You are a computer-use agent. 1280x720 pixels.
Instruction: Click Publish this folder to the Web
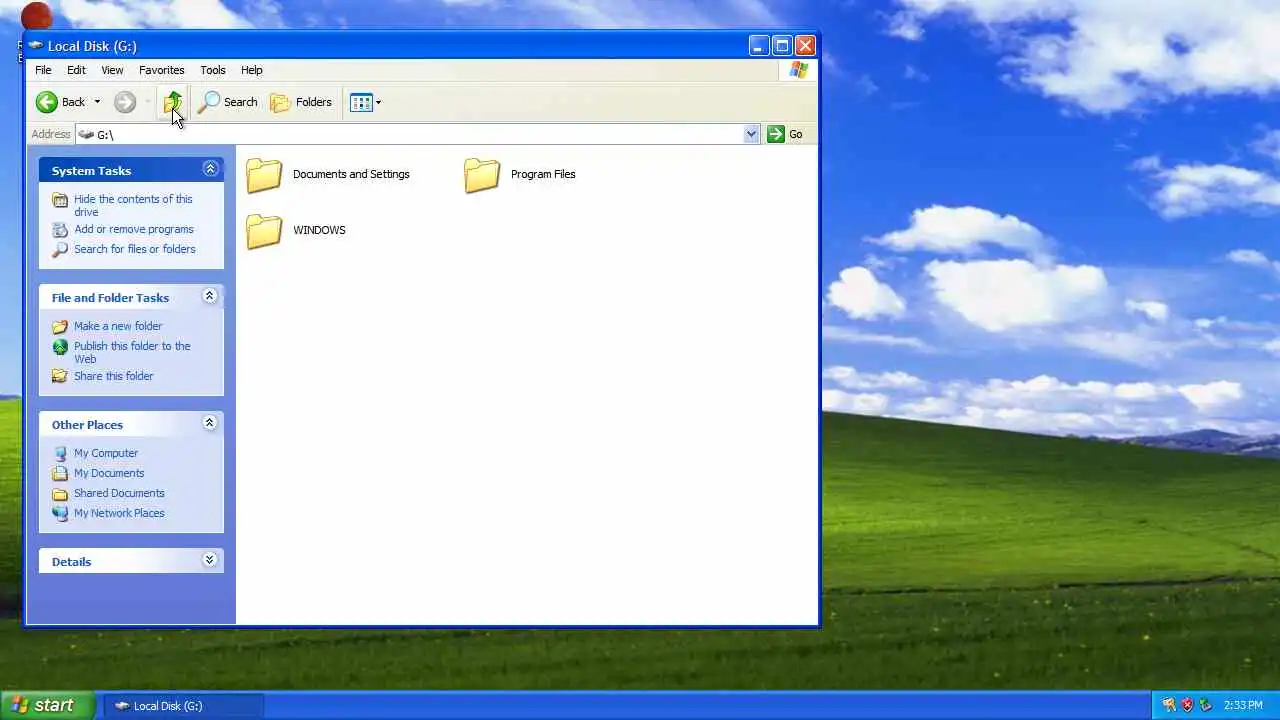(132, 352)
